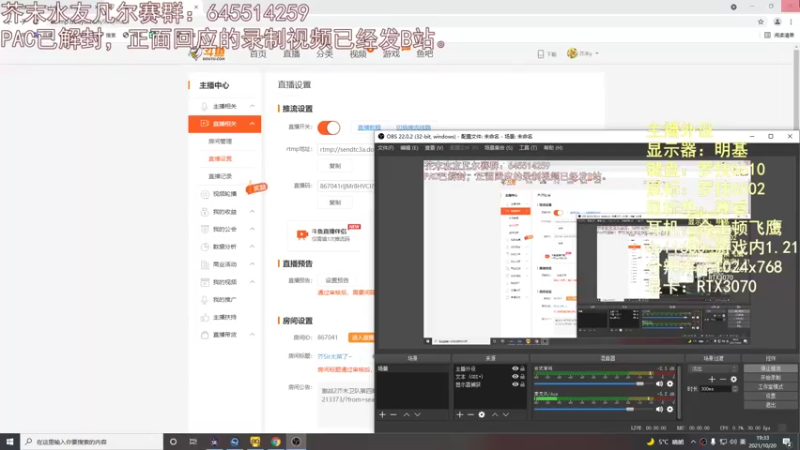Open the user avatar in Douyu header
This screenshot has height=450, width=800.
tap(572, 53)
